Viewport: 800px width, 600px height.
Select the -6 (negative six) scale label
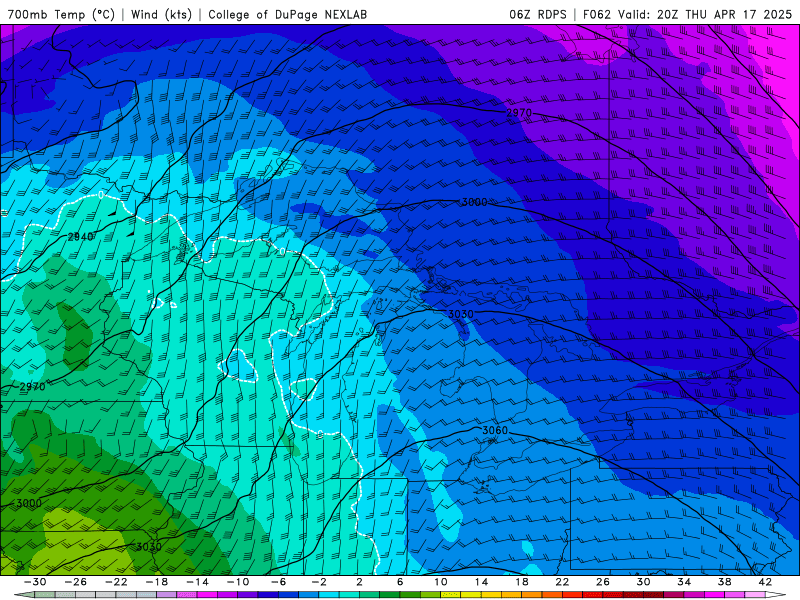[x=278, y=582]
